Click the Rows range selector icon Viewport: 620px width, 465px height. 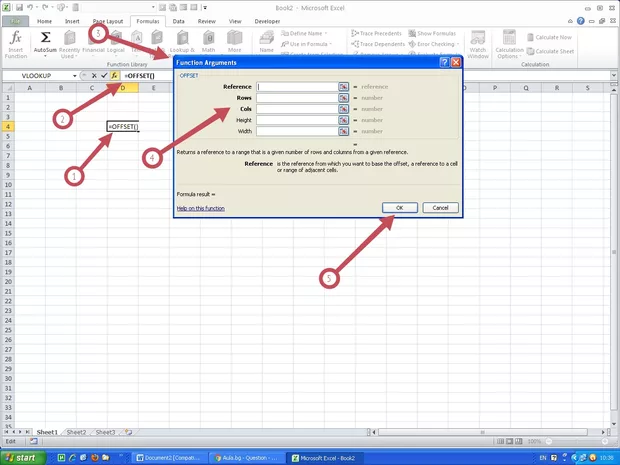pyautogui.click(x=344, y=98)
